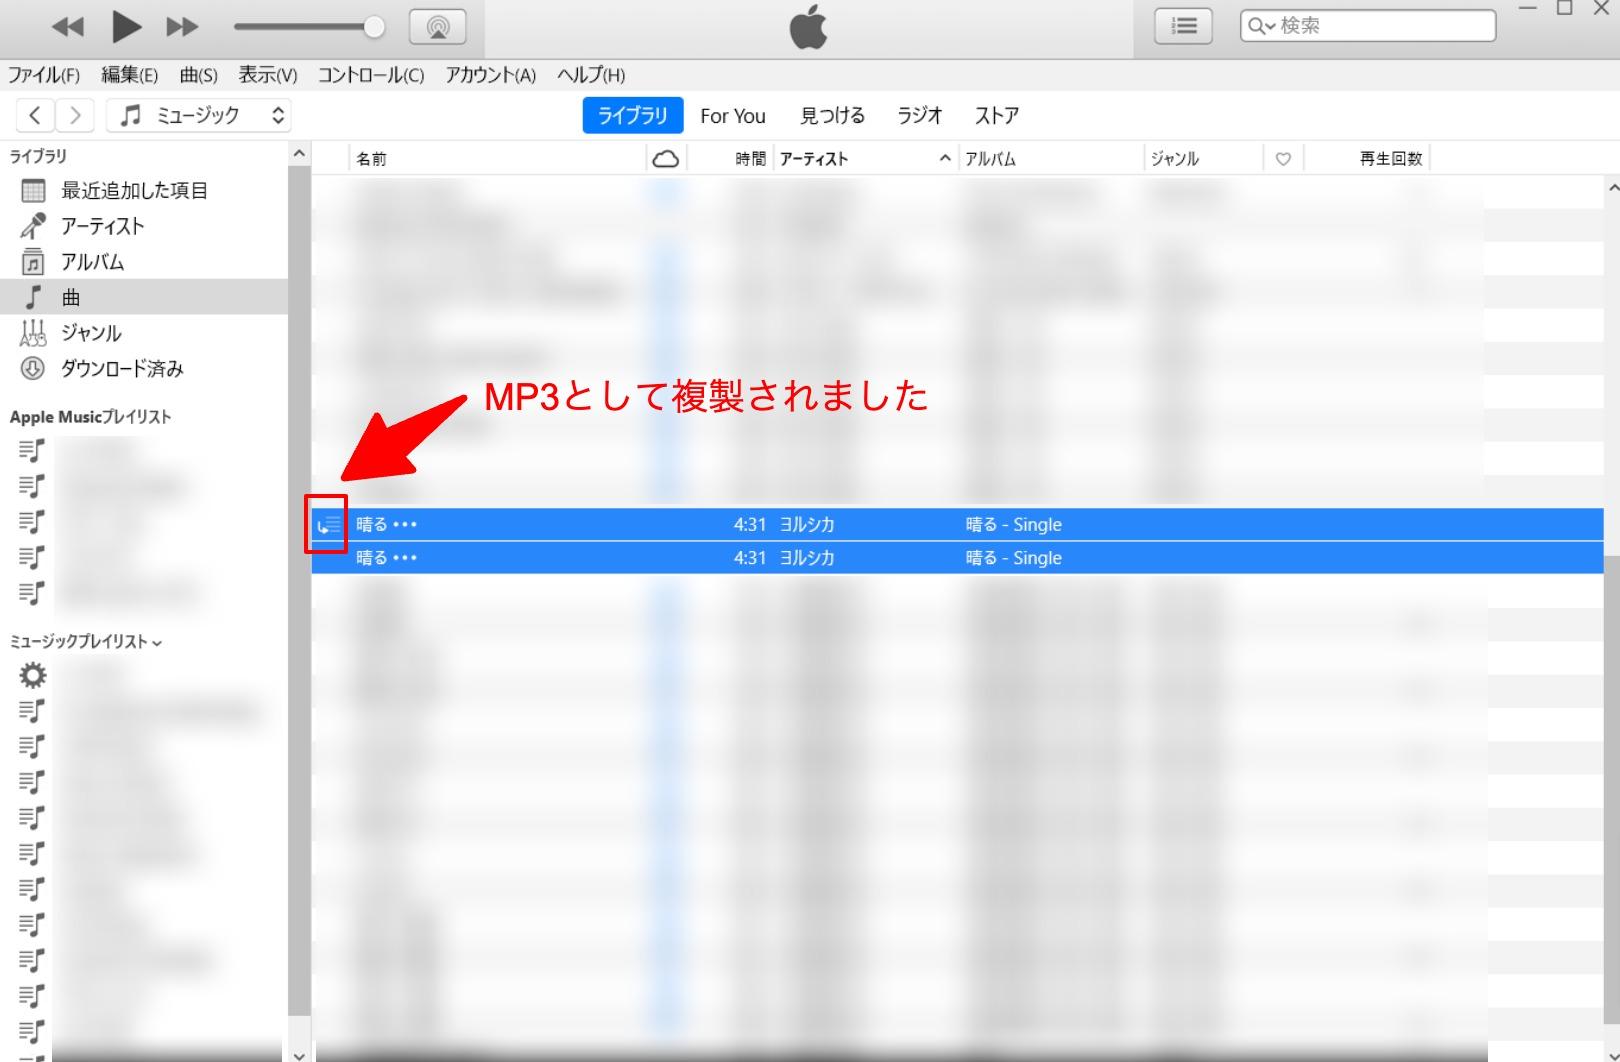Viewport: 1620px width, 1062px height.
Task: Open the ヘルプ(H) menu
Action: [x=591, y=75]
